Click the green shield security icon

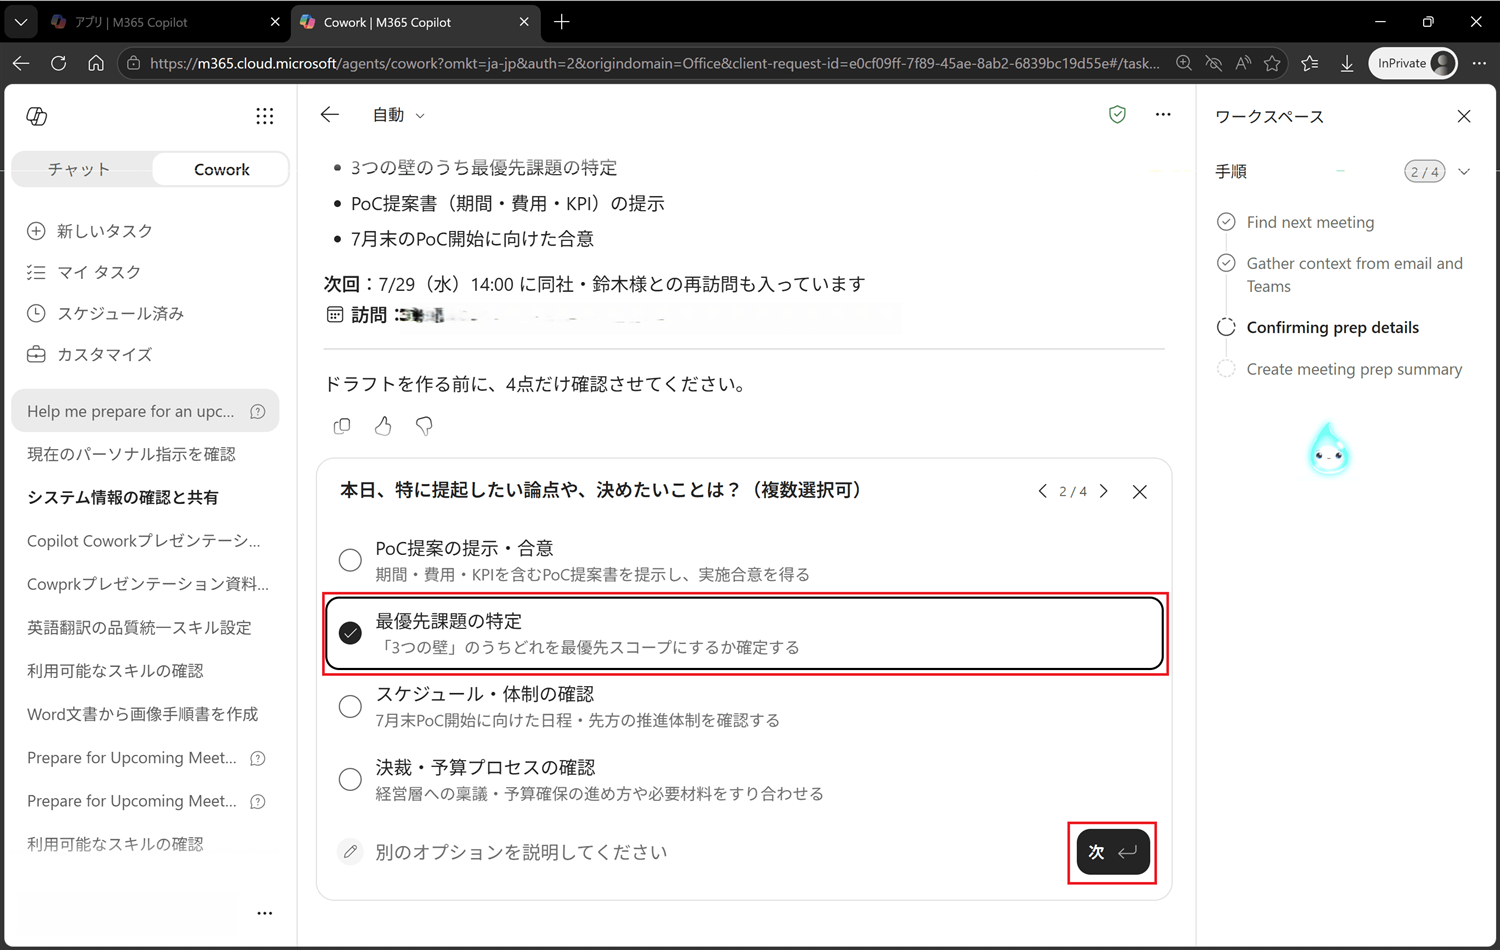(x=1117, y=115)
